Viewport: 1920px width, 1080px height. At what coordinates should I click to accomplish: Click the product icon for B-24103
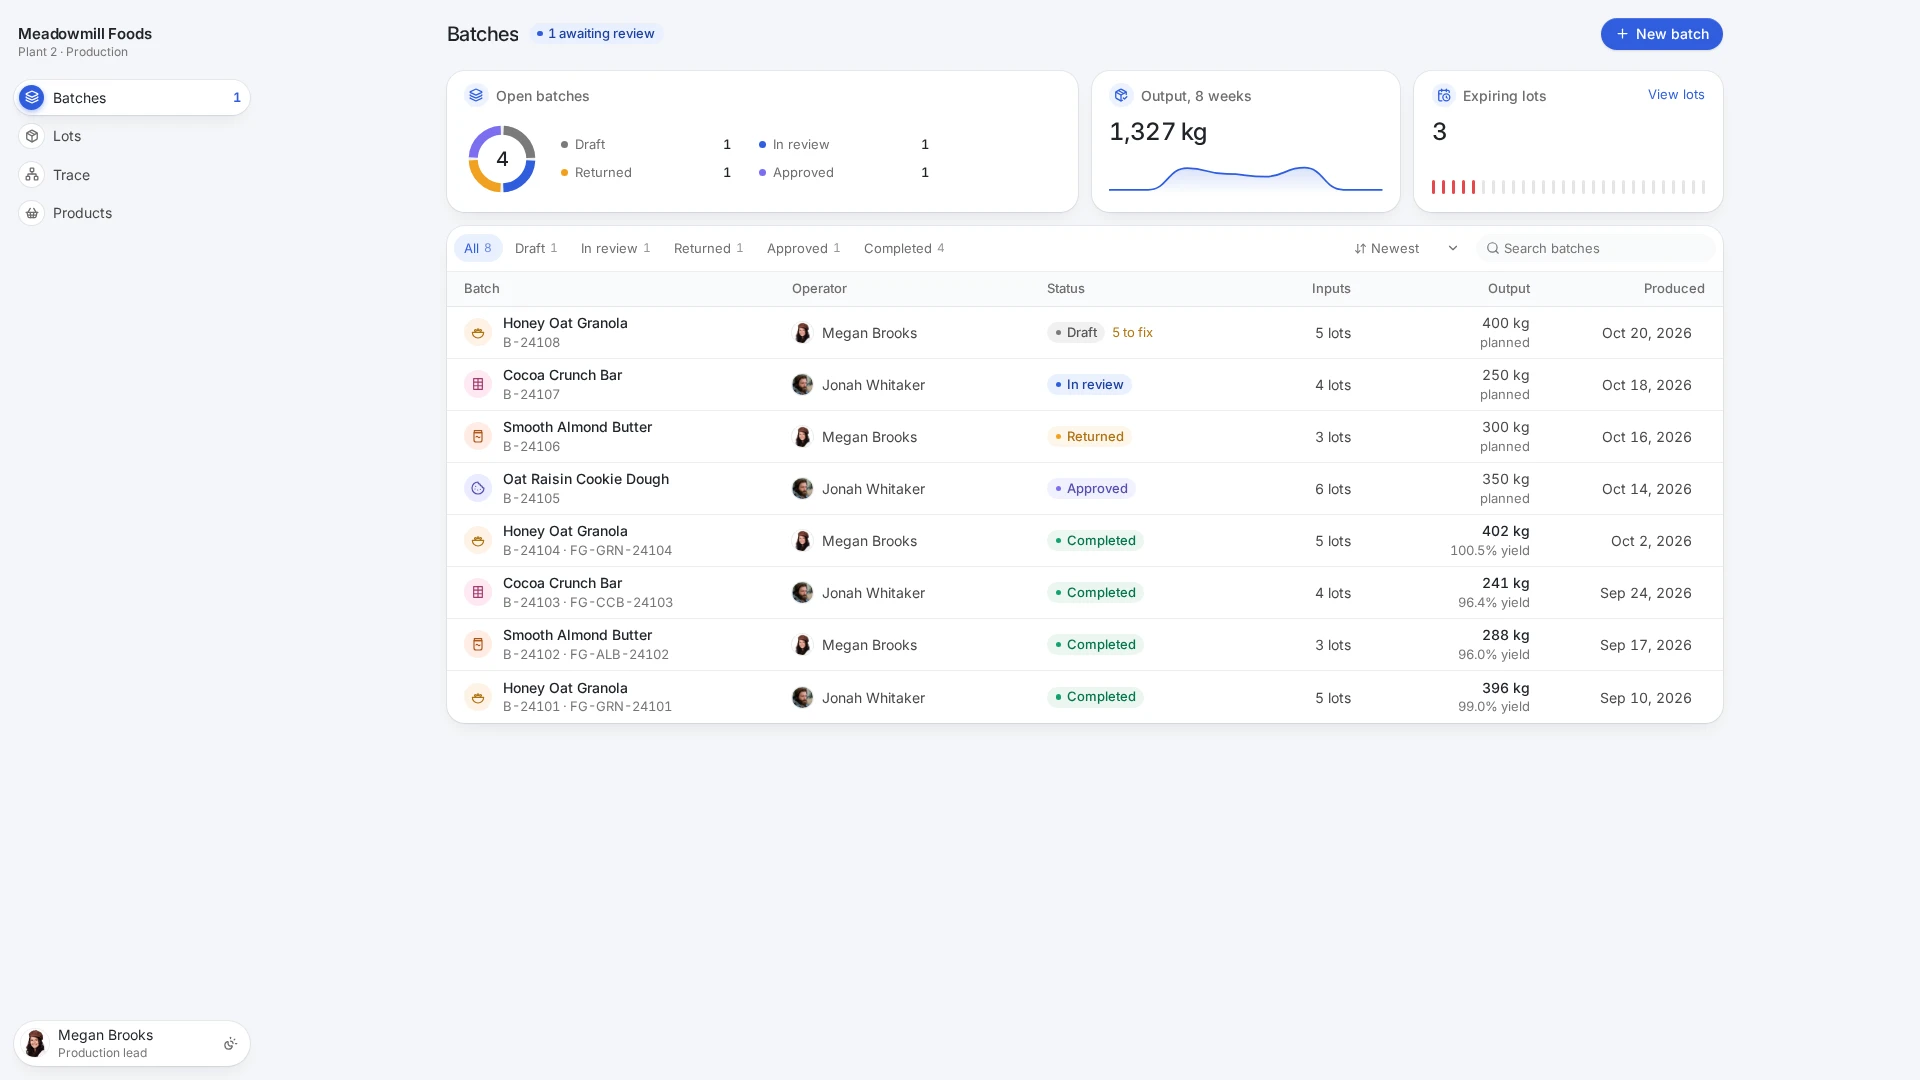(x=478, y=593)
